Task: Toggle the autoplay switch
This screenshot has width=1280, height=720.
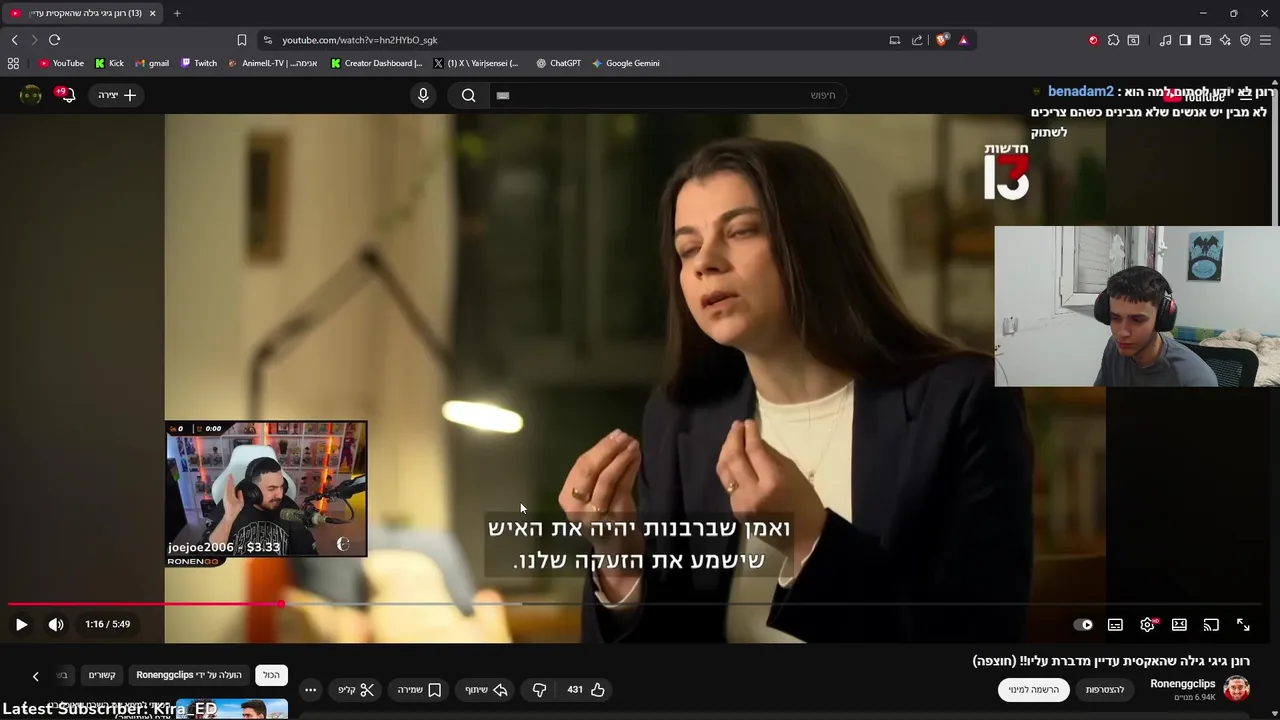Action: pyautogui.click(x=1083, y=624)
